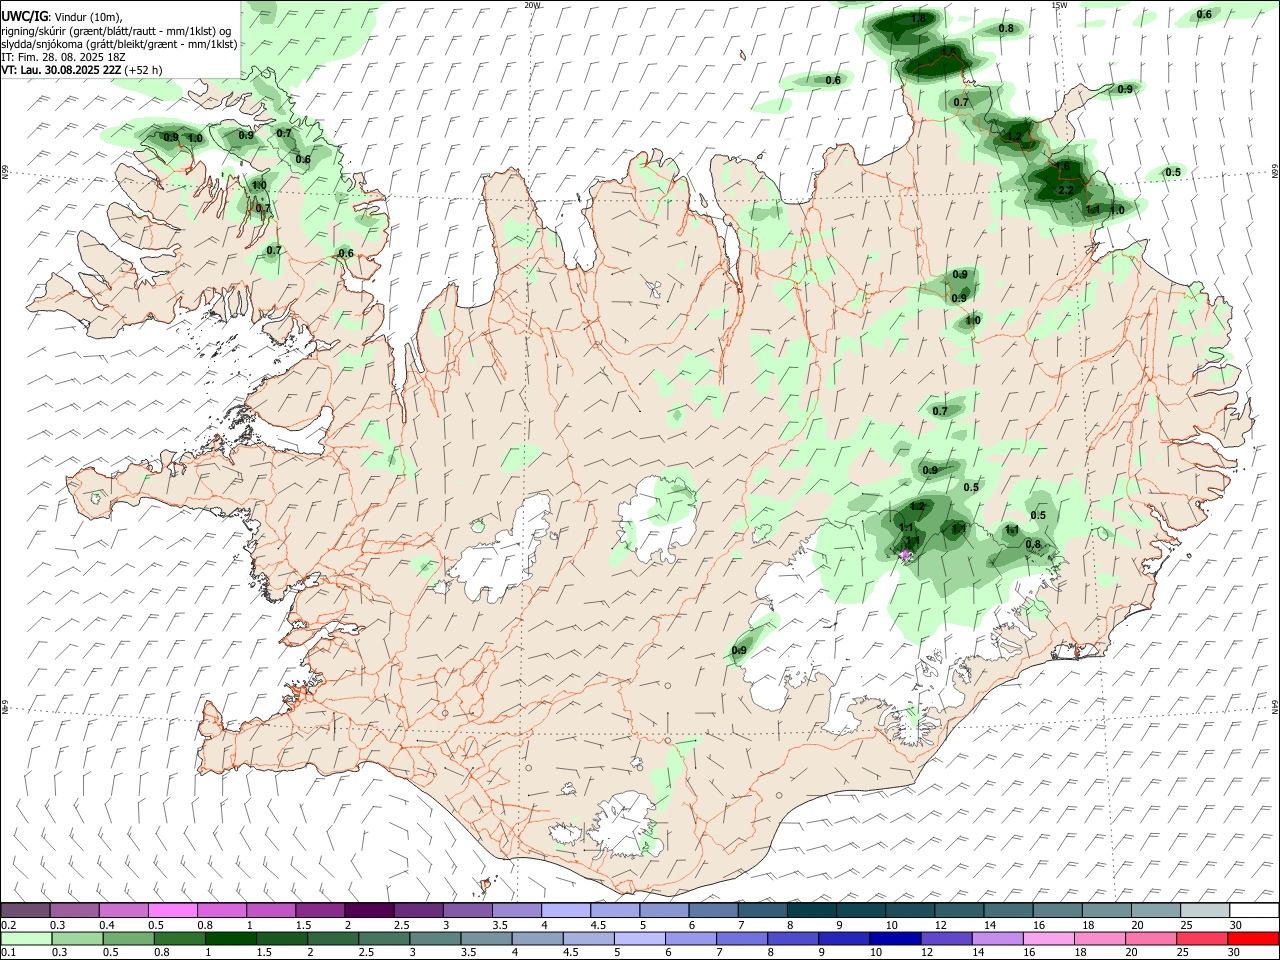Click the 0.4 label in the snow legend
The width and height of the screenshot is (1280, 960).
(107, 925)
